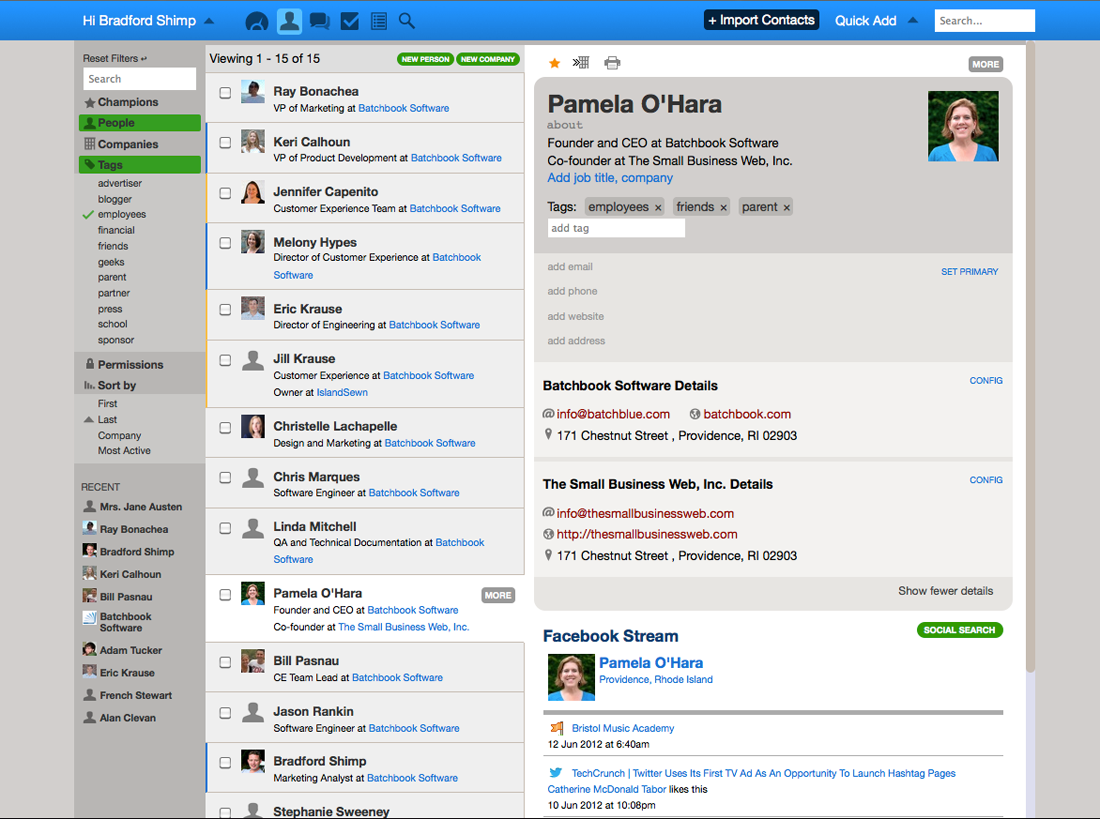Open the lists icon in top bar

click(379, 21)
